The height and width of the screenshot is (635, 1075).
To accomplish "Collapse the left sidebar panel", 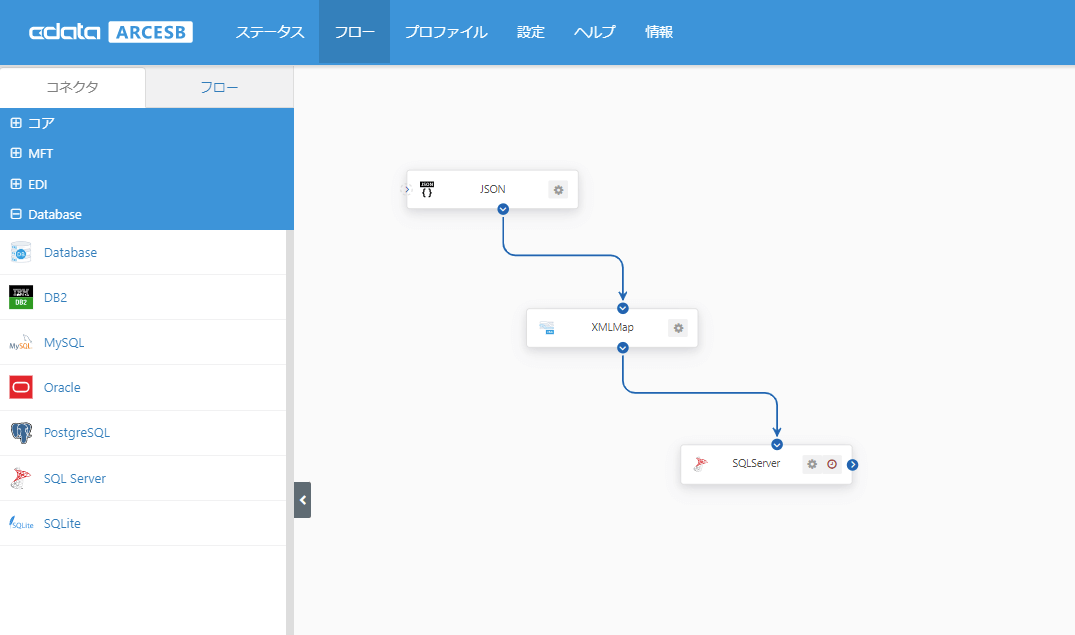I will click(x=302, y=499).
